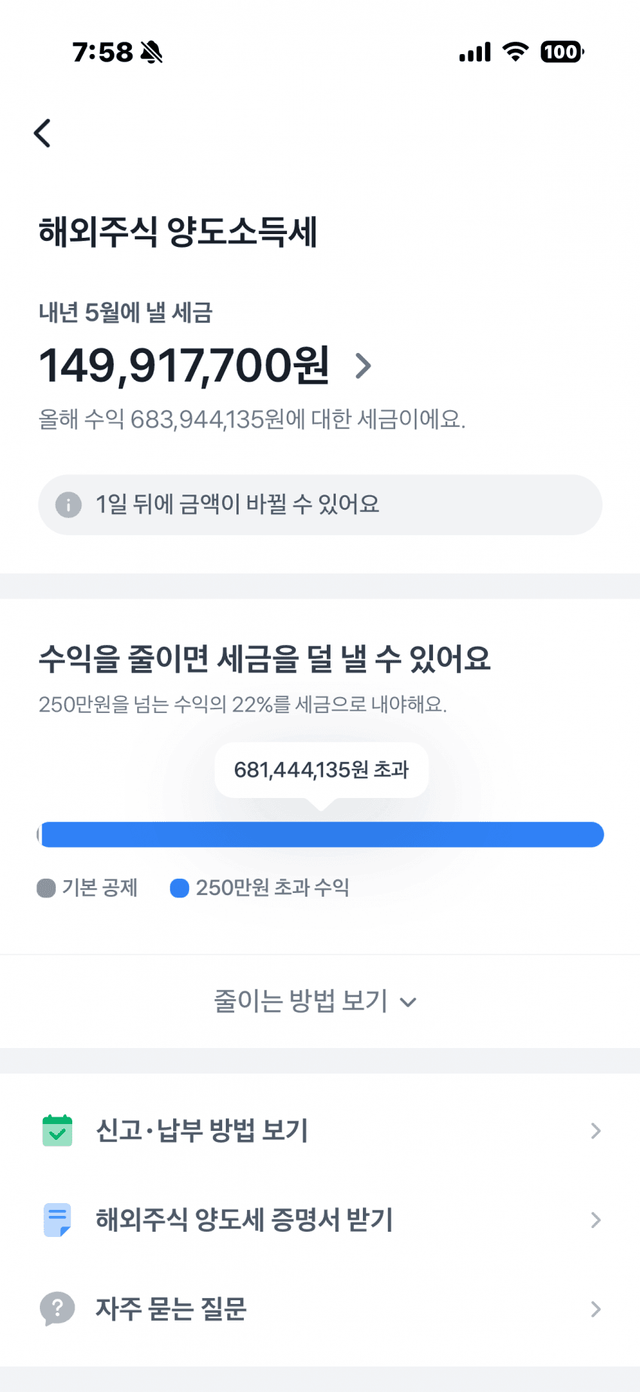This screenshot has width=640, height=1392.
Task: Tap the question mark icon beside 자주 묻는 질문
Action: coord(57,1309)
